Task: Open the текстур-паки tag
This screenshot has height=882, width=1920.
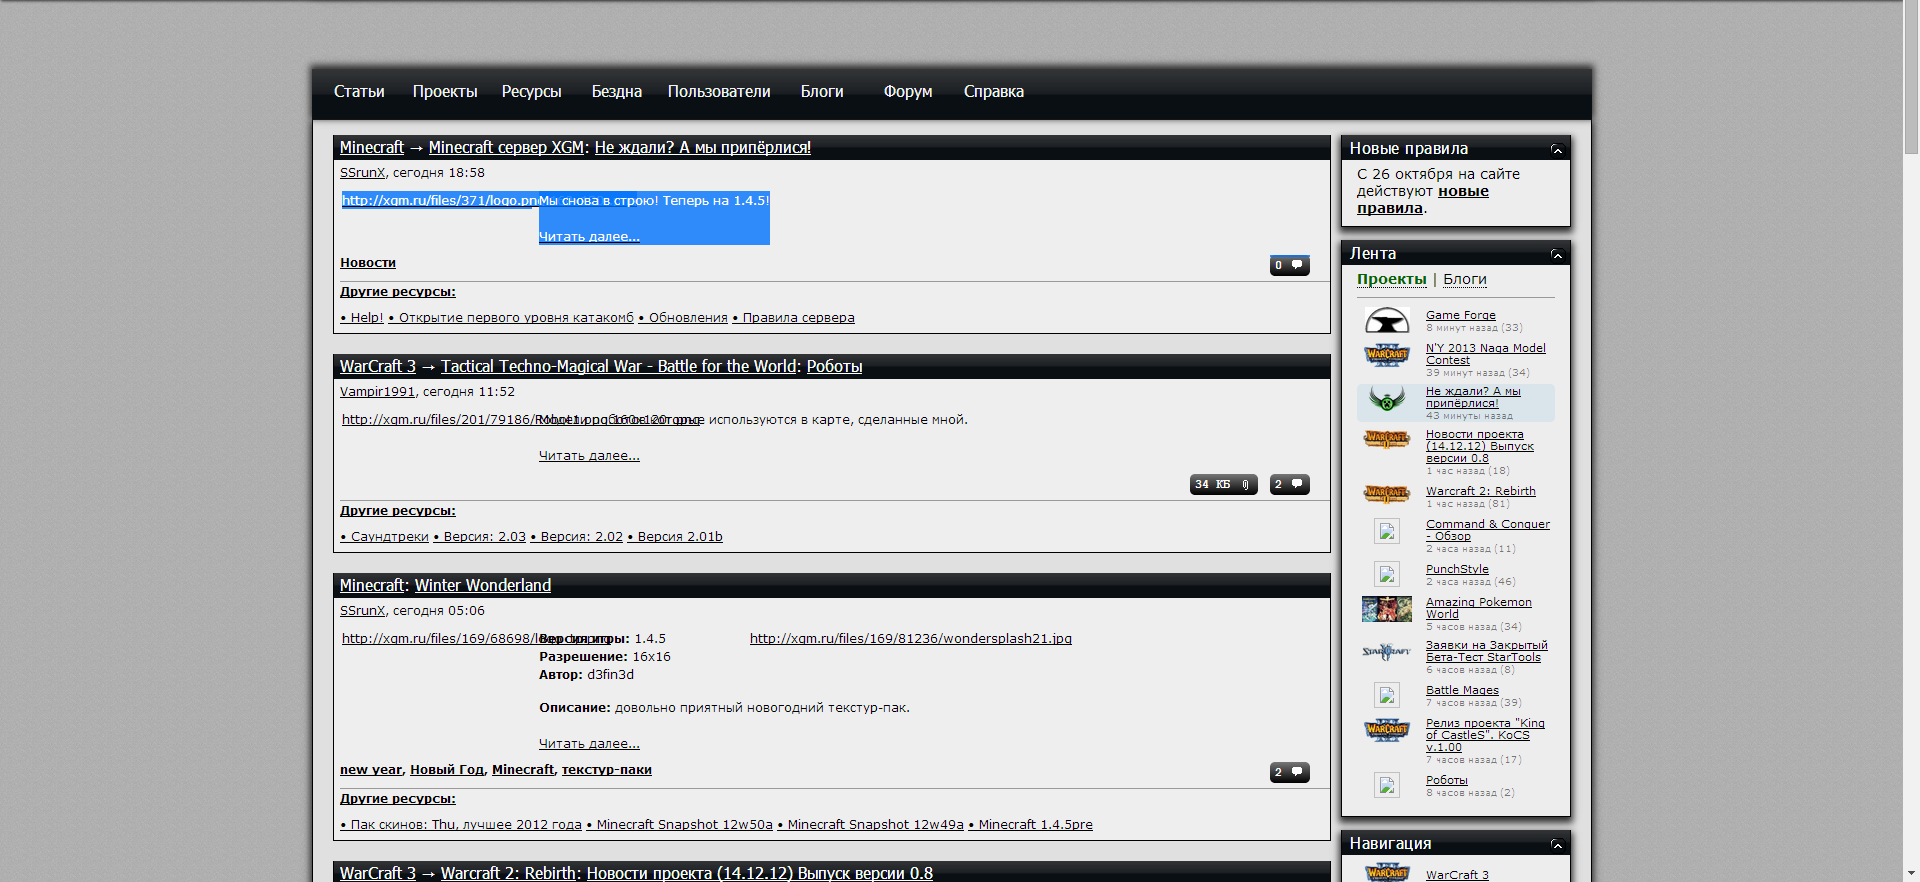Action: pyautogui.click(x=607, y=770)
